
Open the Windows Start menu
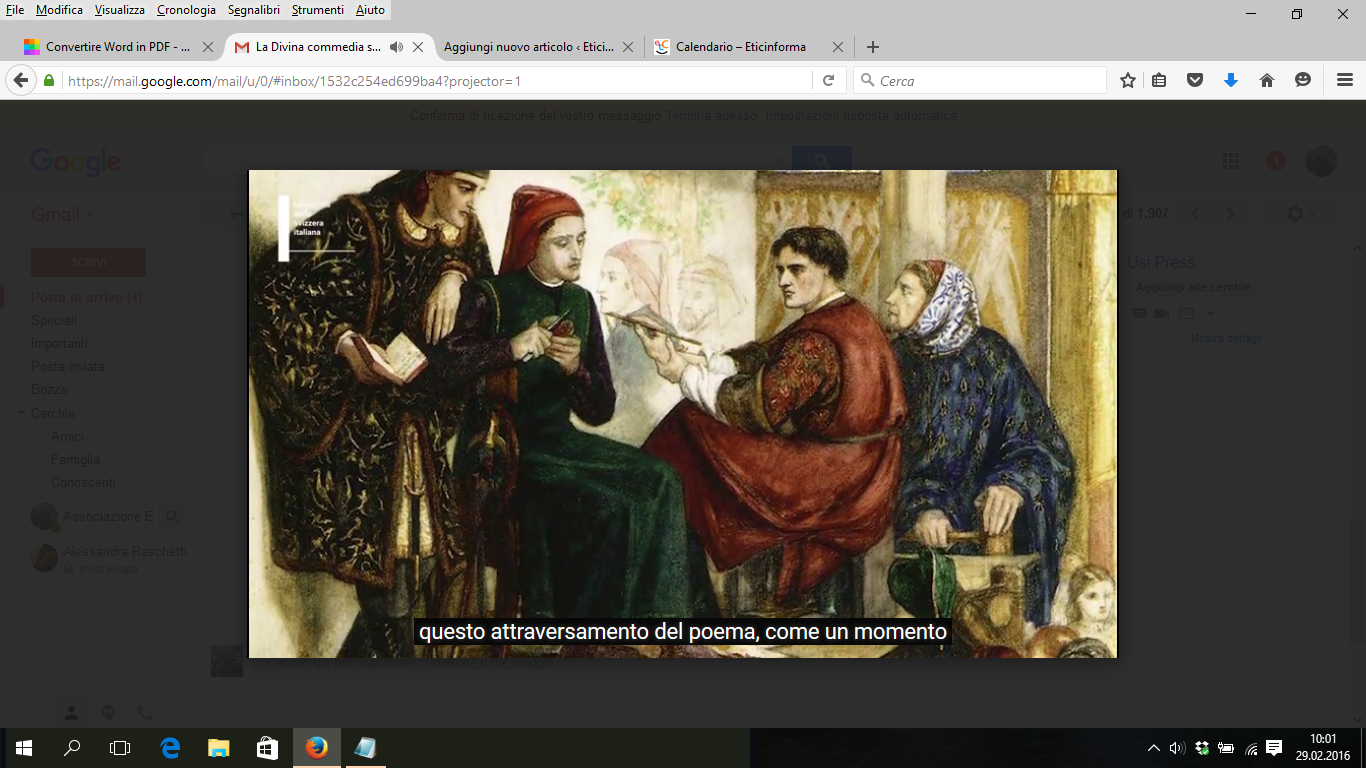point(24,748)
